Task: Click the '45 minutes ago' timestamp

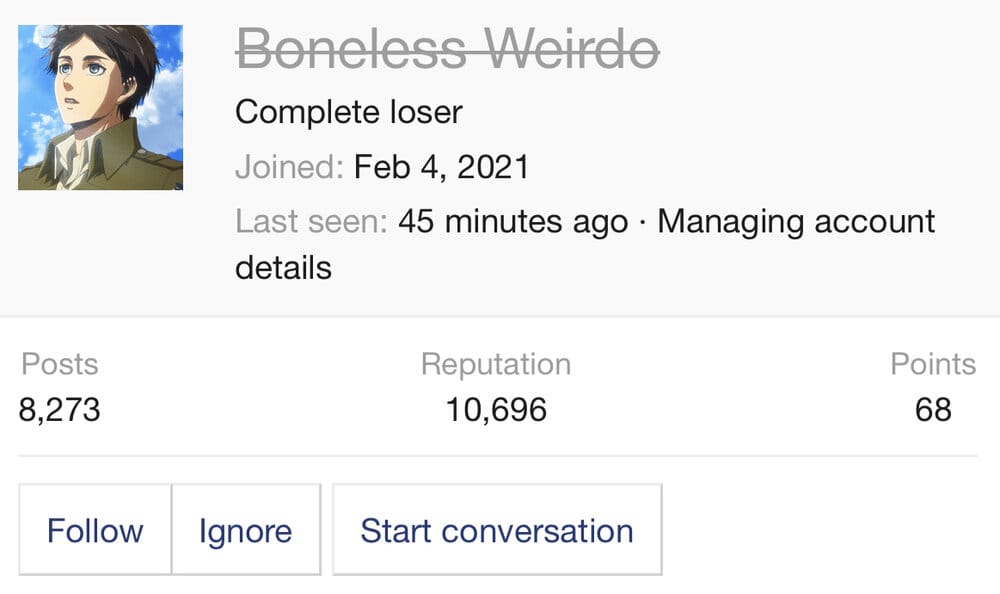Action: click(x=513, y=221)
